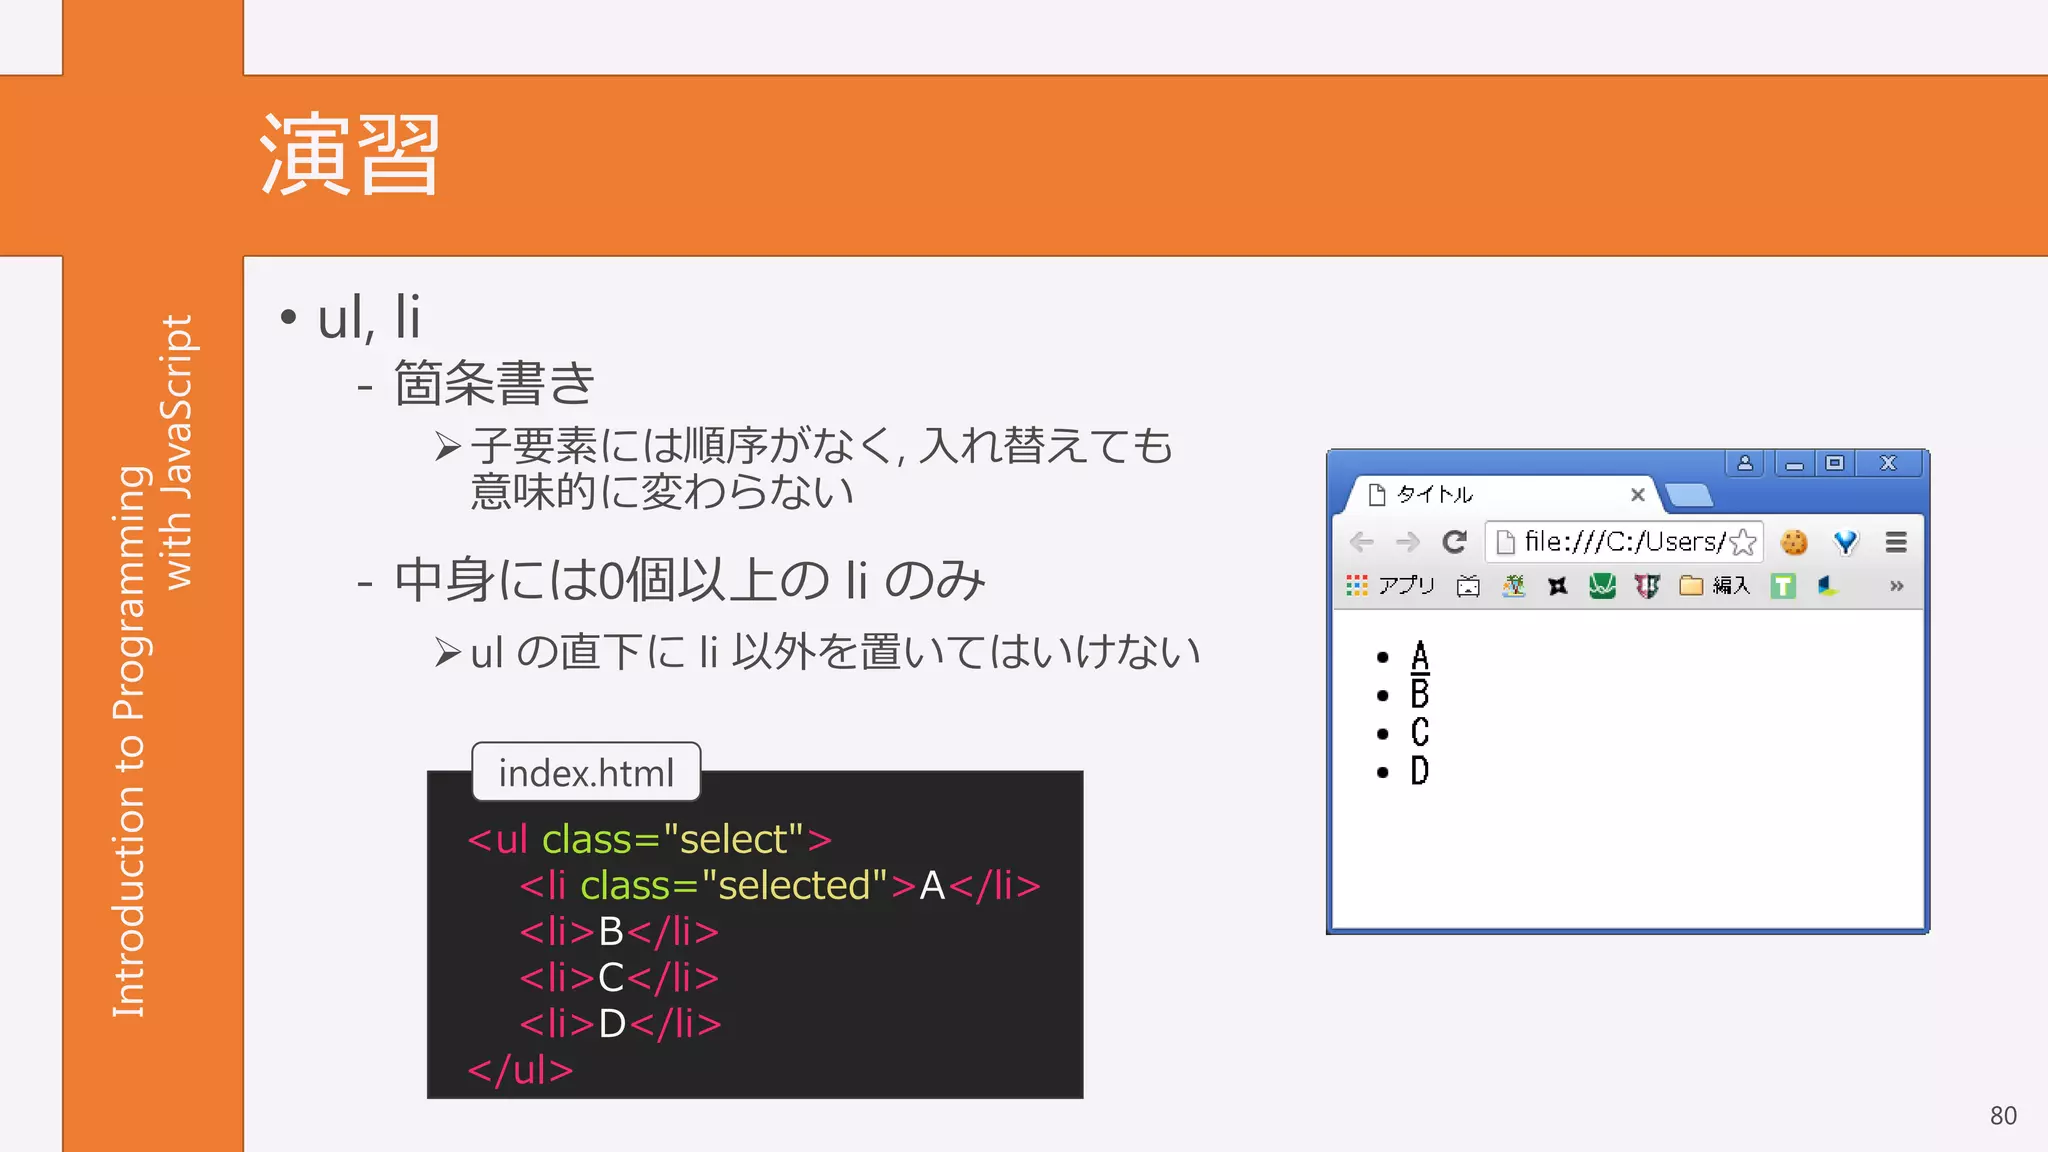Viewport: 2048px width, 1152px height.
Task: Click the file:///C:/Users/ address bar
Action: (x=1624, y=542)
